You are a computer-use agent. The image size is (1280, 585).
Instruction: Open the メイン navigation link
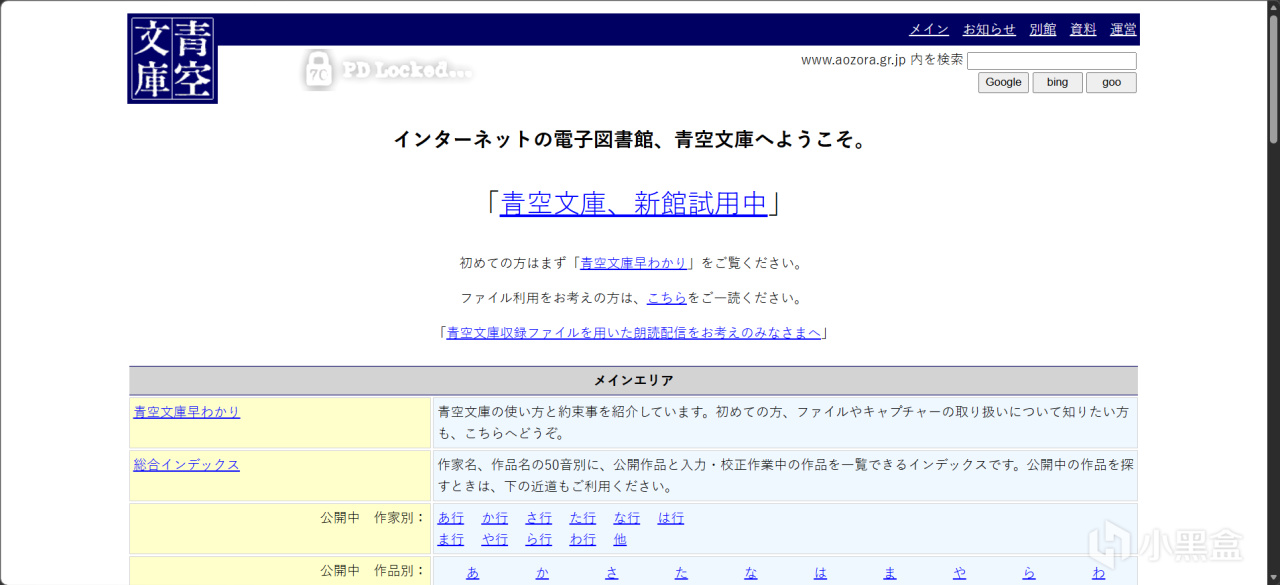tap(929, 29)
